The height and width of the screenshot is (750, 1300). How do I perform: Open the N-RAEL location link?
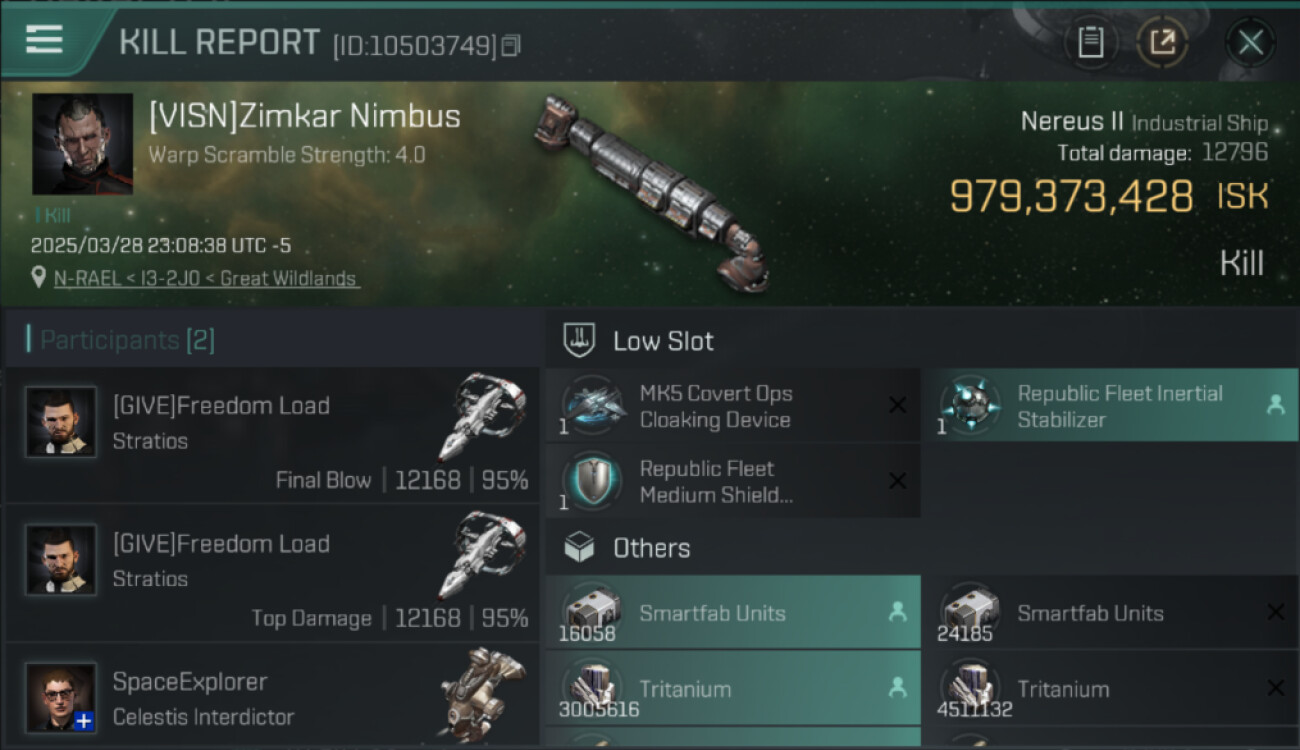pos(206,279)
